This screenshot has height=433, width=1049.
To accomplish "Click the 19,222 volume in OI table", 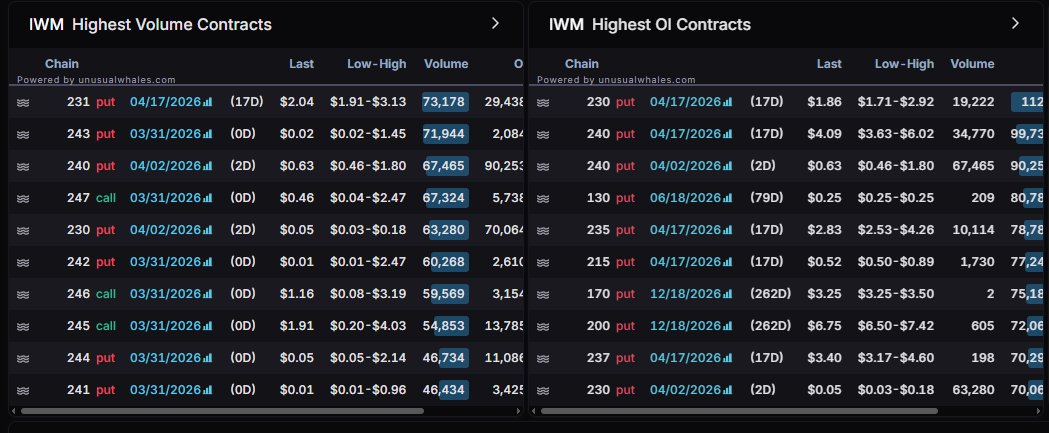I will point(973,102).
